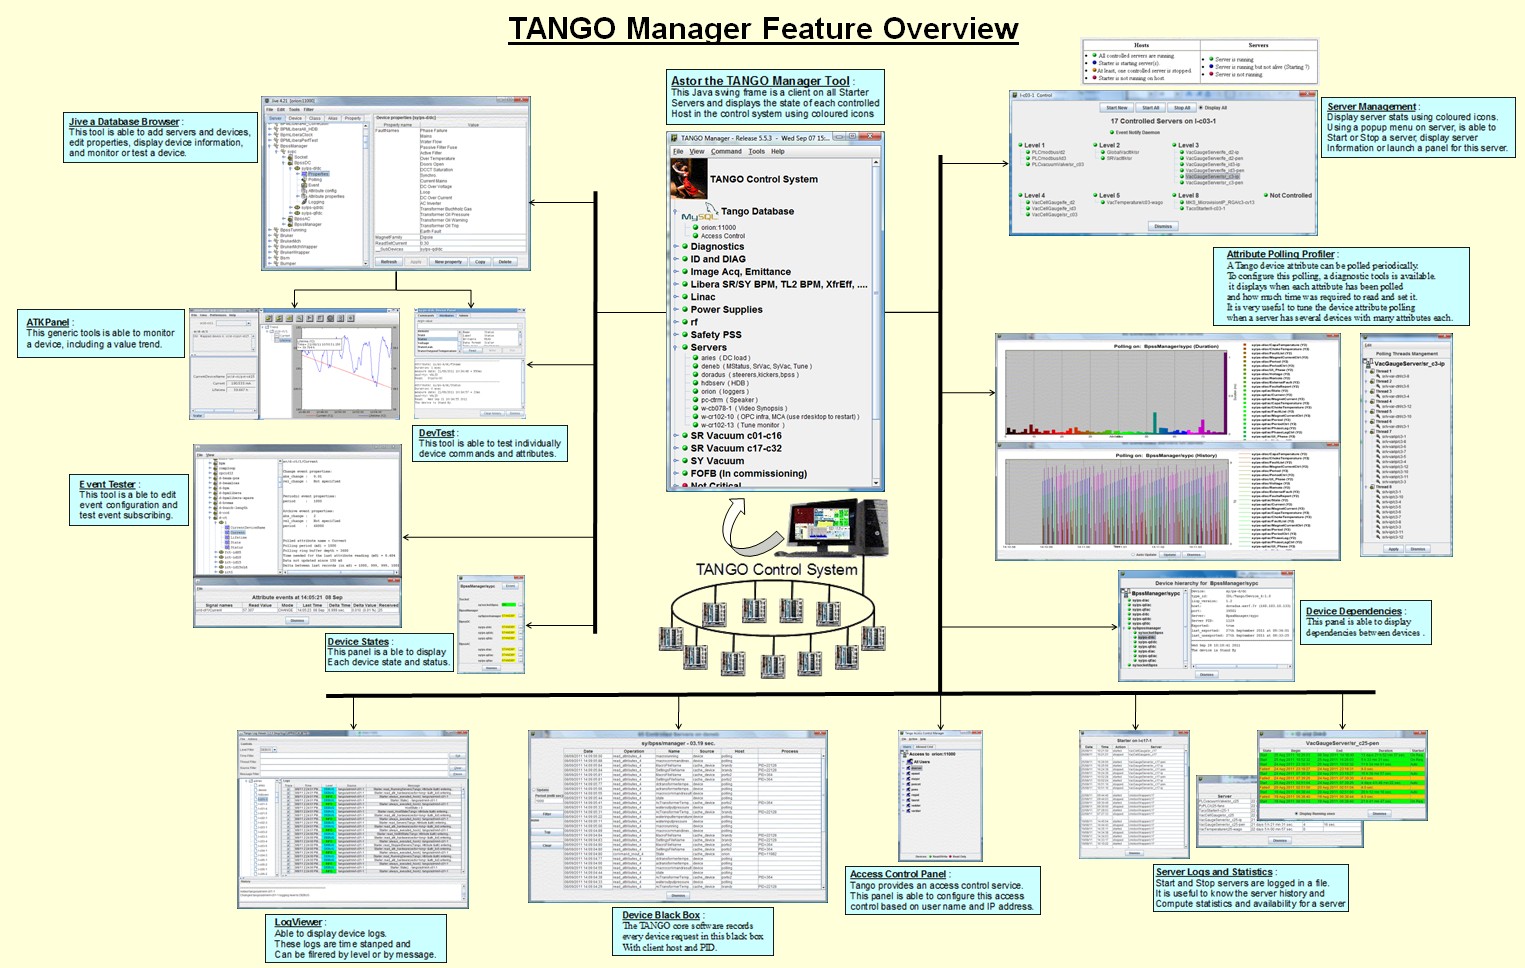Click the Properties node icon in Jive tree
Viewport: 1525px width, 968px height.
click(304, 174)
